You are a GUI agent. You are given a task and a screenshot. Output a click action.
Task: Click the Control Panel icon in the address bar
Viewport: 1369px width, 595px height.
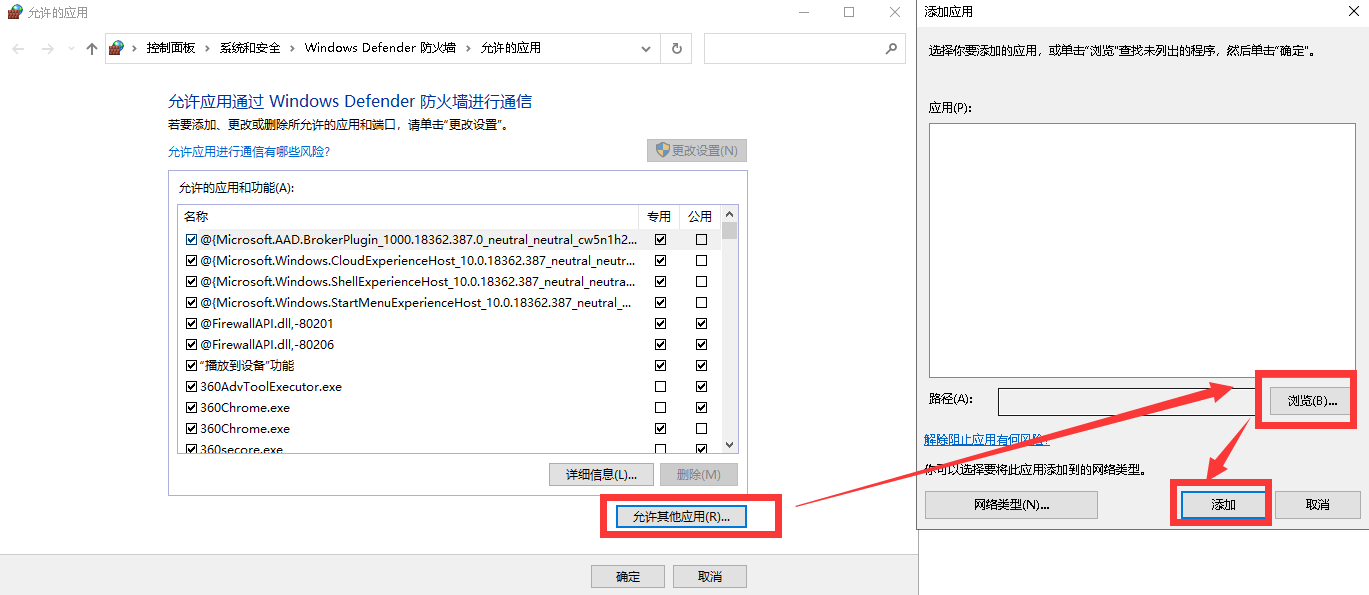point(114,47)
